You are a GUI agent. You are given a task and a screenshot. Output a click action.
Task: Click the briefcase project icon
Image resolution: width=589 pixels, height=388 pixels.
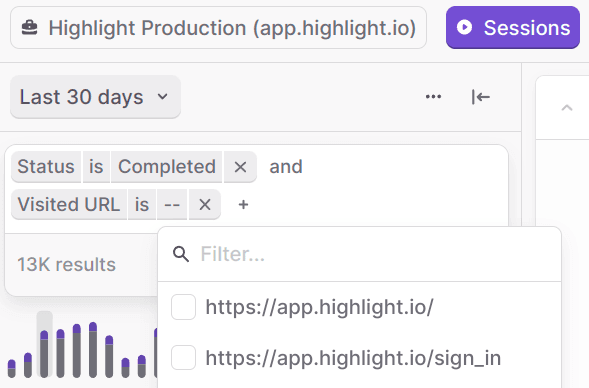click(x=30, y=28)
